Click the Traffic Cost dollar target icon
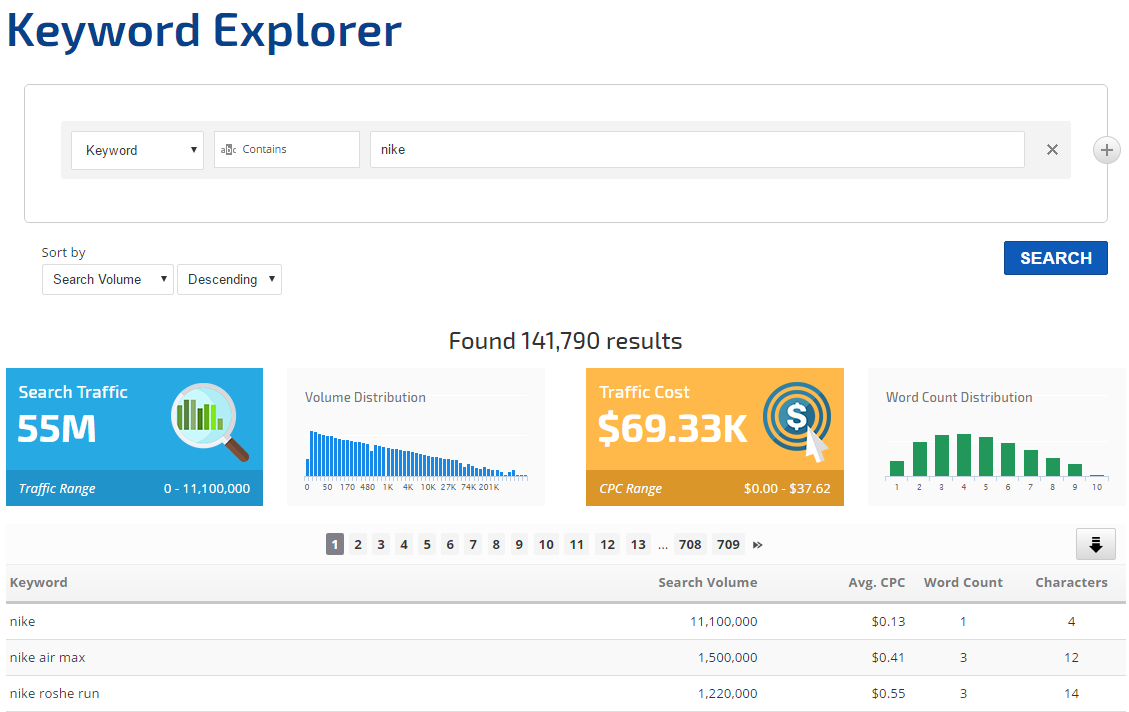The width and height of the screenshot is (1129, 712). click(797, 420)
